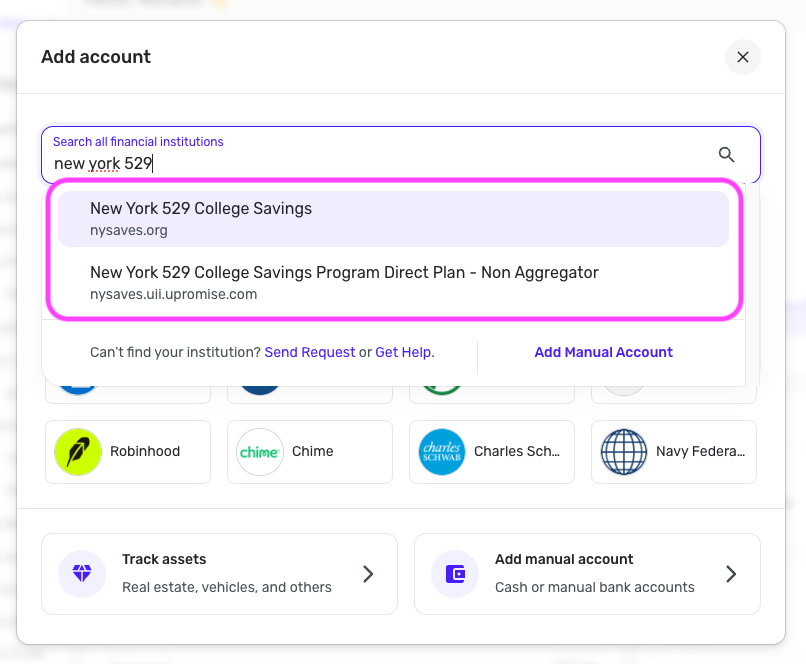Click the Track assets diamond icon
Image resolution: width=806 pixels, height=664 pixels.
tap(82, 574)
